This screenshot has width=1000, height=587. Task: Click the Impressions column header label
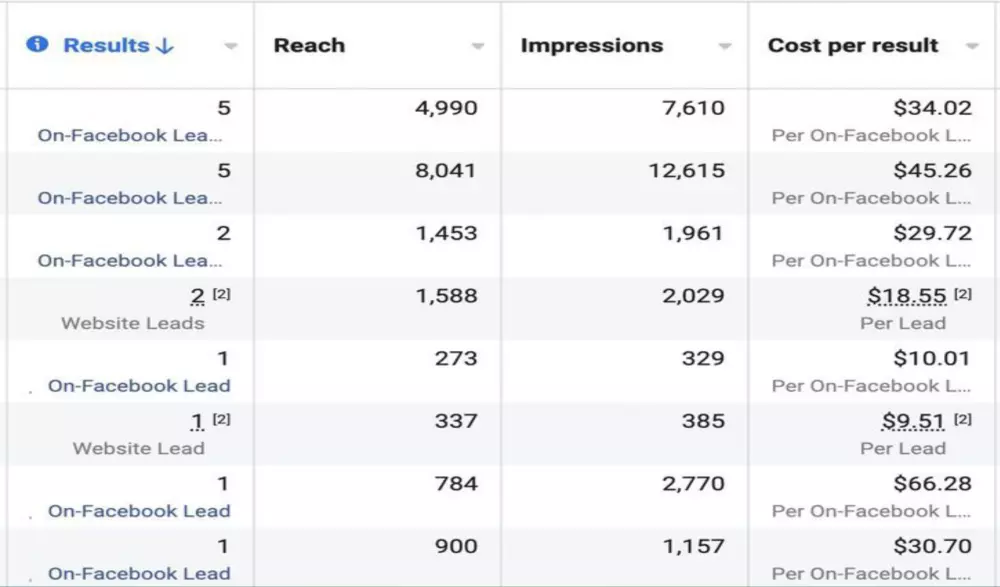[591, 46]
